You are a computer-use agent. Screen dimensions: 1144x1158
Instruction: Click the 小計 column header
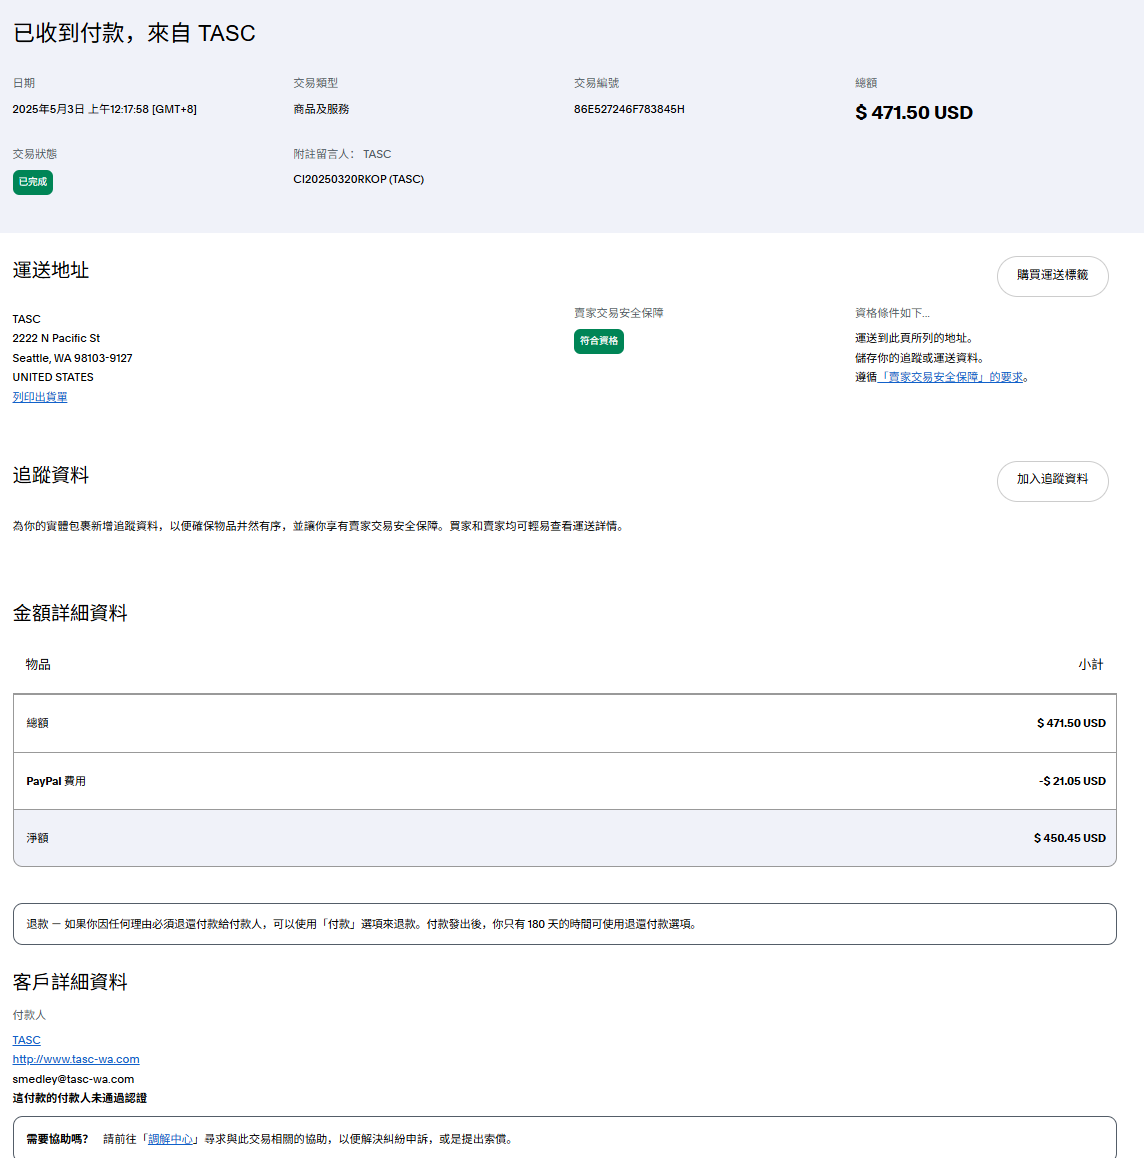[x=1090, y=664]
